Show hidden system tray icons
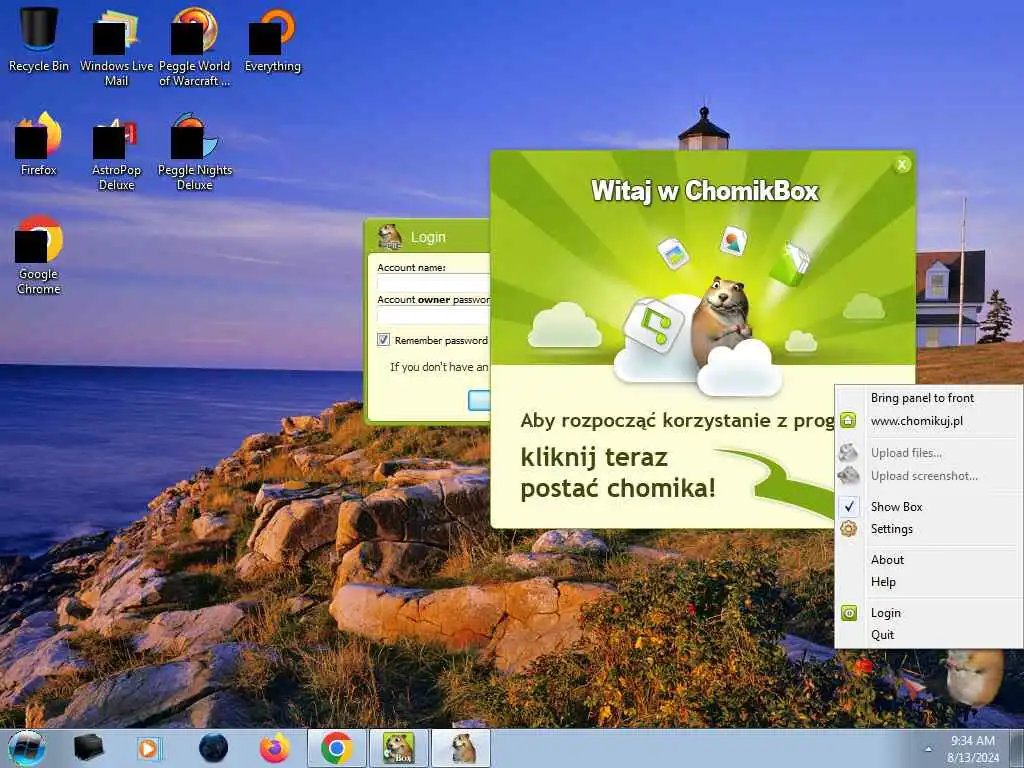 click(x=928, y=748)
